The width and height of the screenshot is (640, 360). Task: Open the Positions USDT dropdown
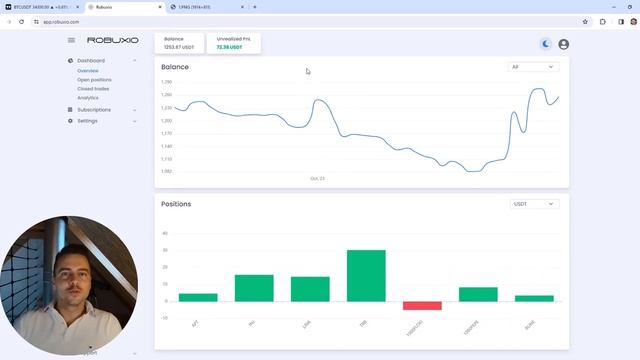(x=534, y=204)
